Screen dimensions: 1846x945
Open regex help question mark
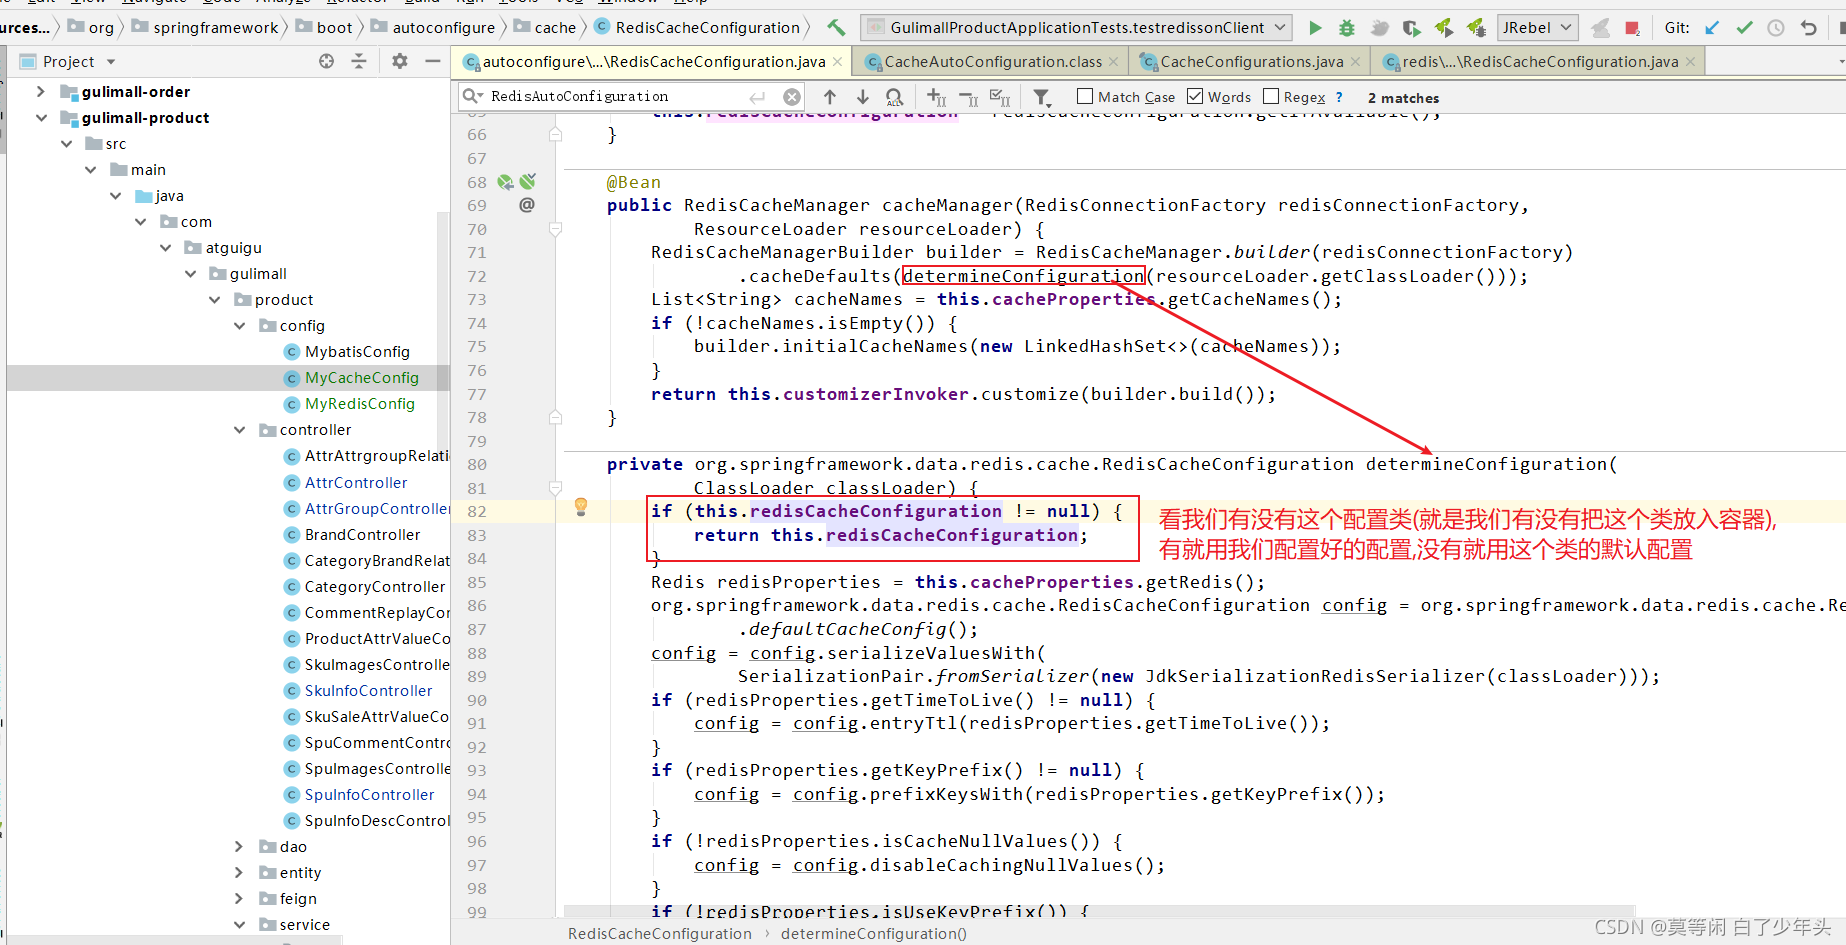click(x=1339, y=97)
